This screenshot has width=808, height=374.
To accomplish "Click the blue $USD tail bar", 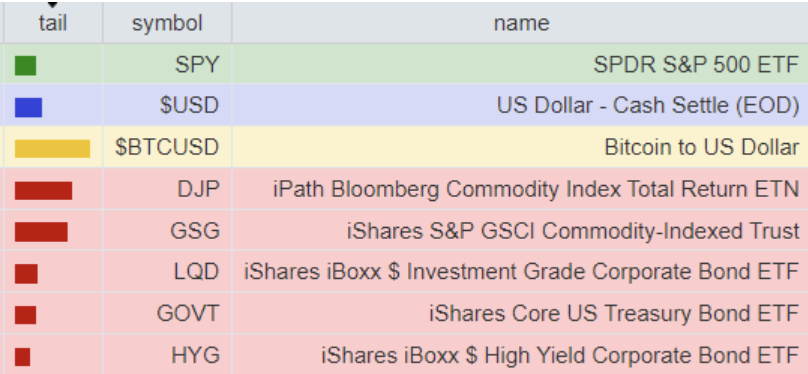I will (x=28, y=107).
